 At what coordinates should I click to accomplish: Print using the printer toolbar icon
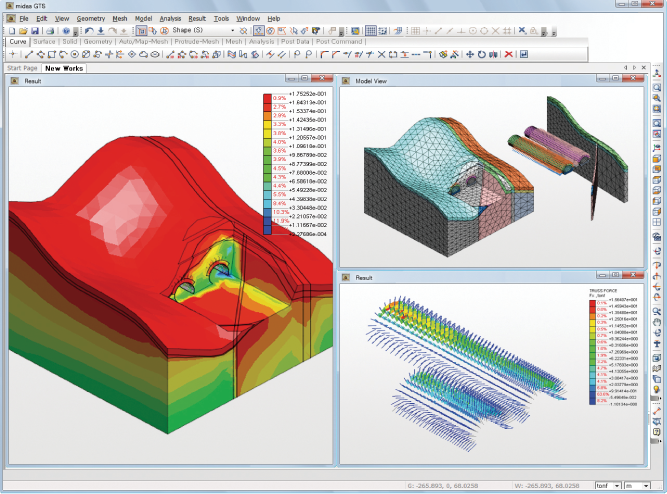pyautogui.click(x=50, y=31)
